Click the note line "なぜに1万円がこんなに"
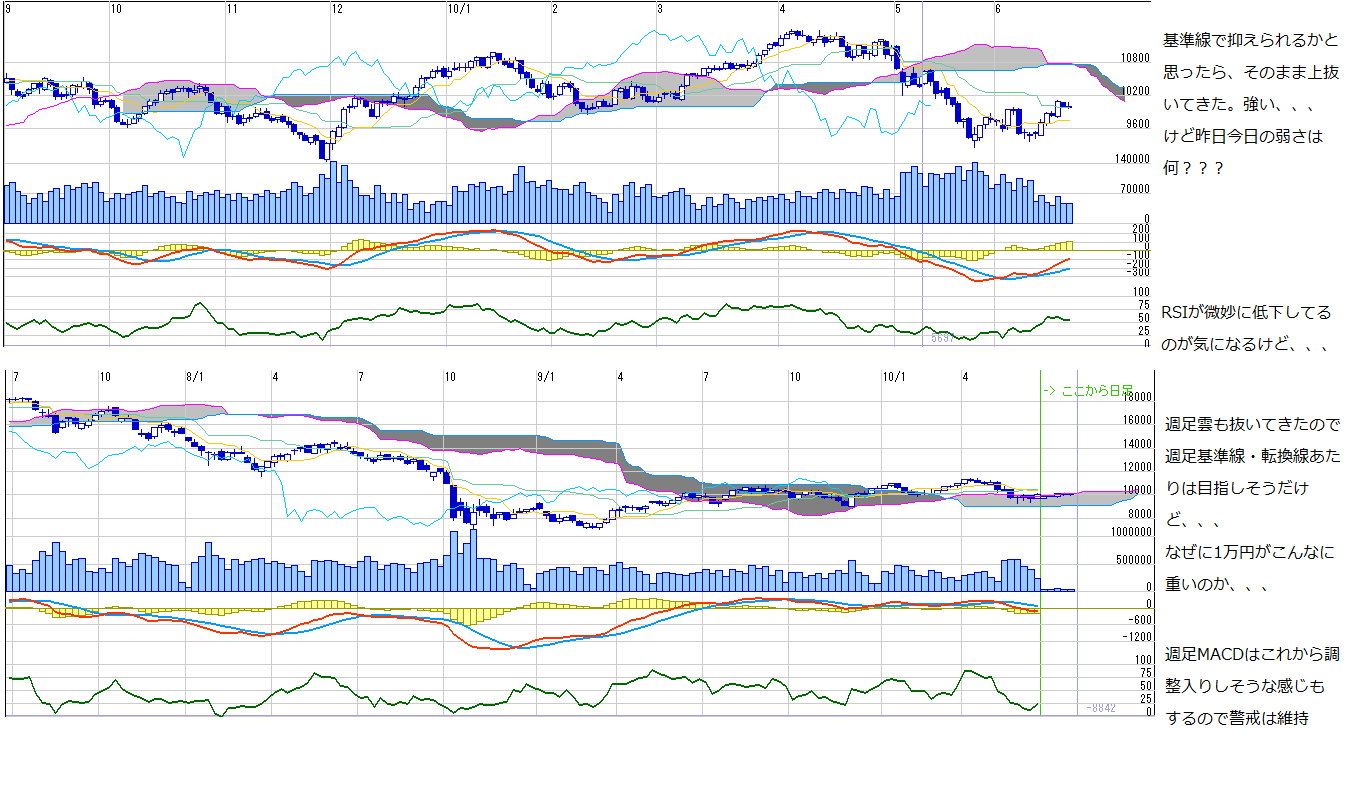Image resolution: width=1368 pixels, height=806 pixels. pyautogui.click(x=1250, y=552)
